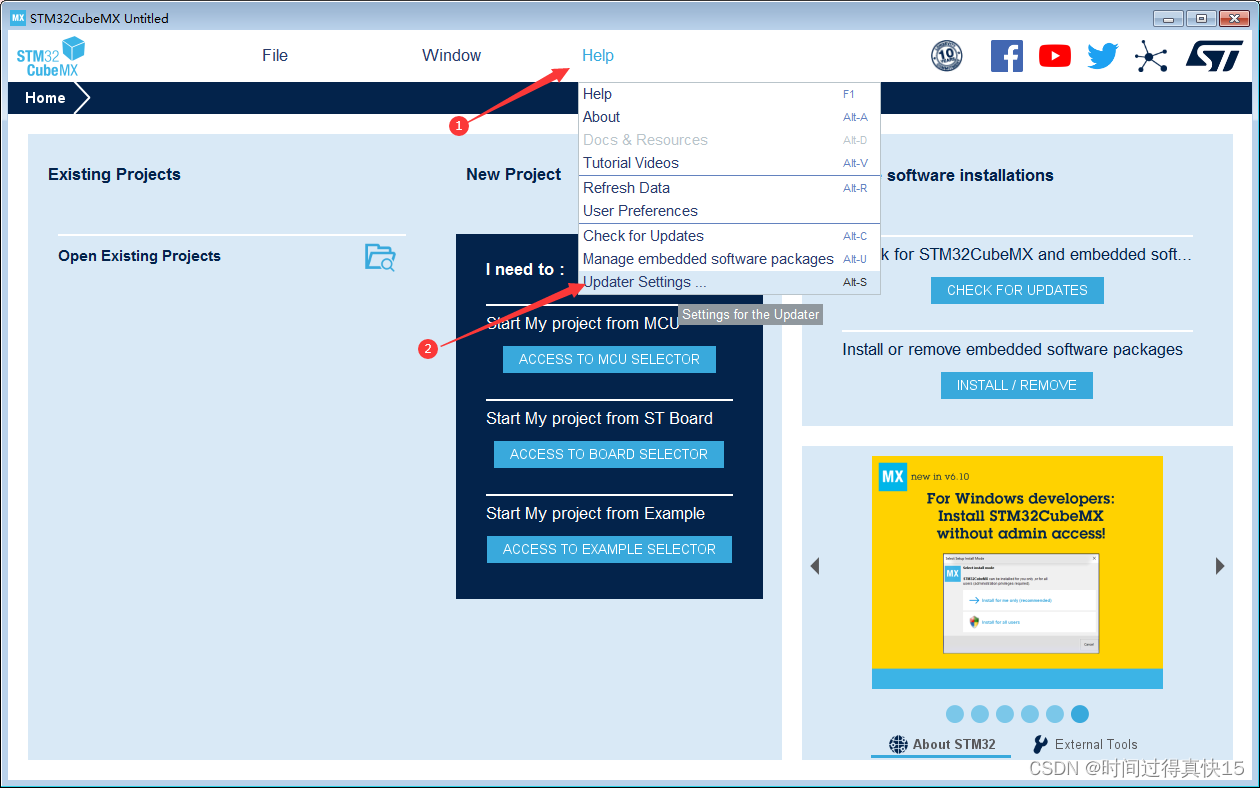1260x788 pixels.
Task: Select the third carousel dot
Action: (x=1005, y=714)
